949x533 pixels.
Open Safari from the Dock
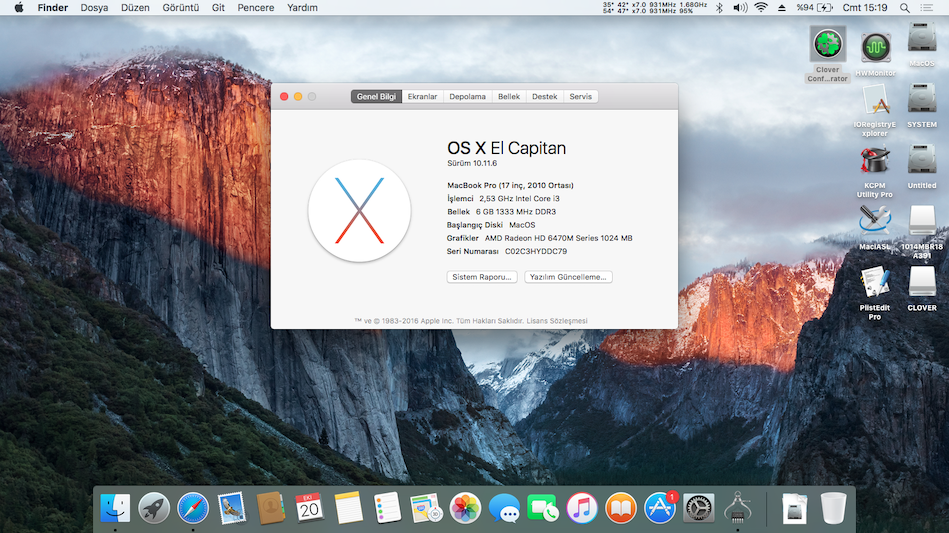[x=192, y=508]
